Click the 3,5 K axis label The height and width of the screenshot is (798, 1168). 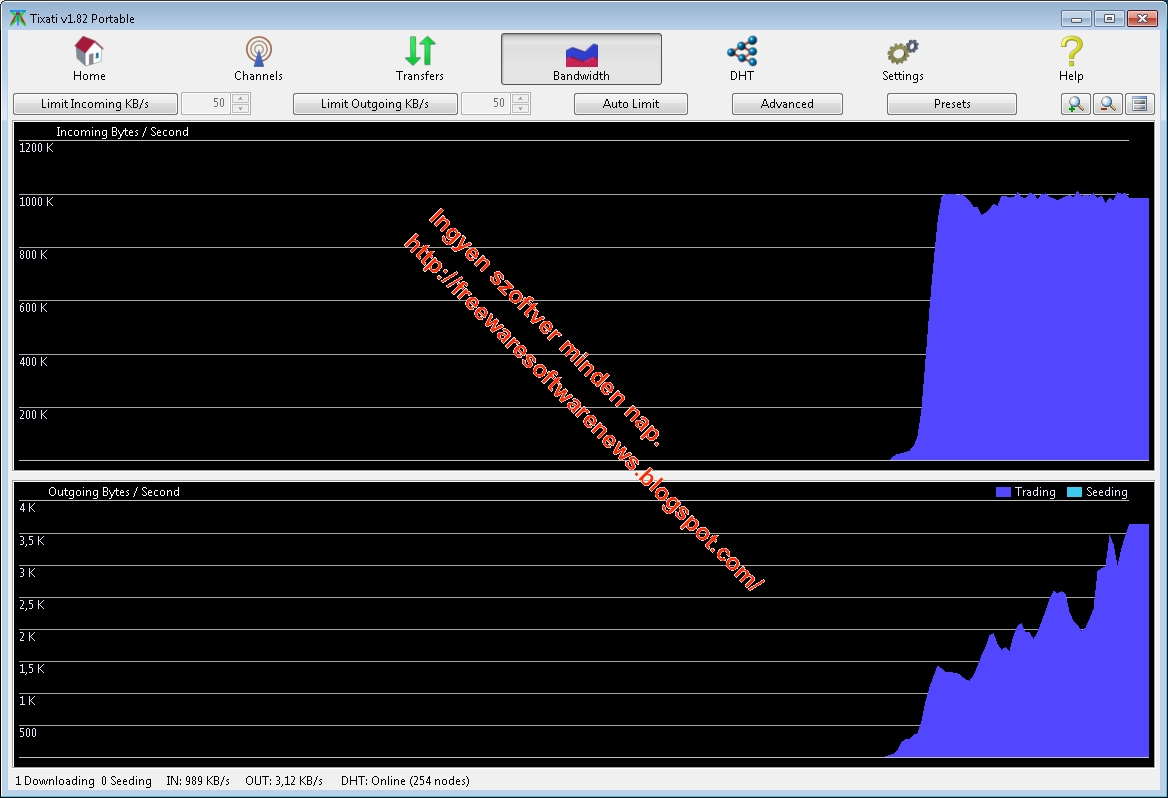point(32,541)
